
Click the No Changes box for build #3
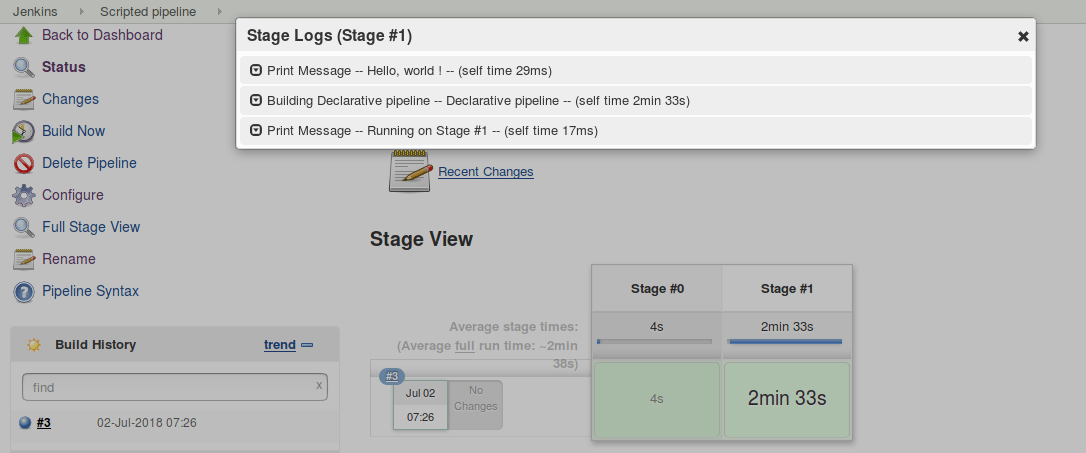[476, 405]
